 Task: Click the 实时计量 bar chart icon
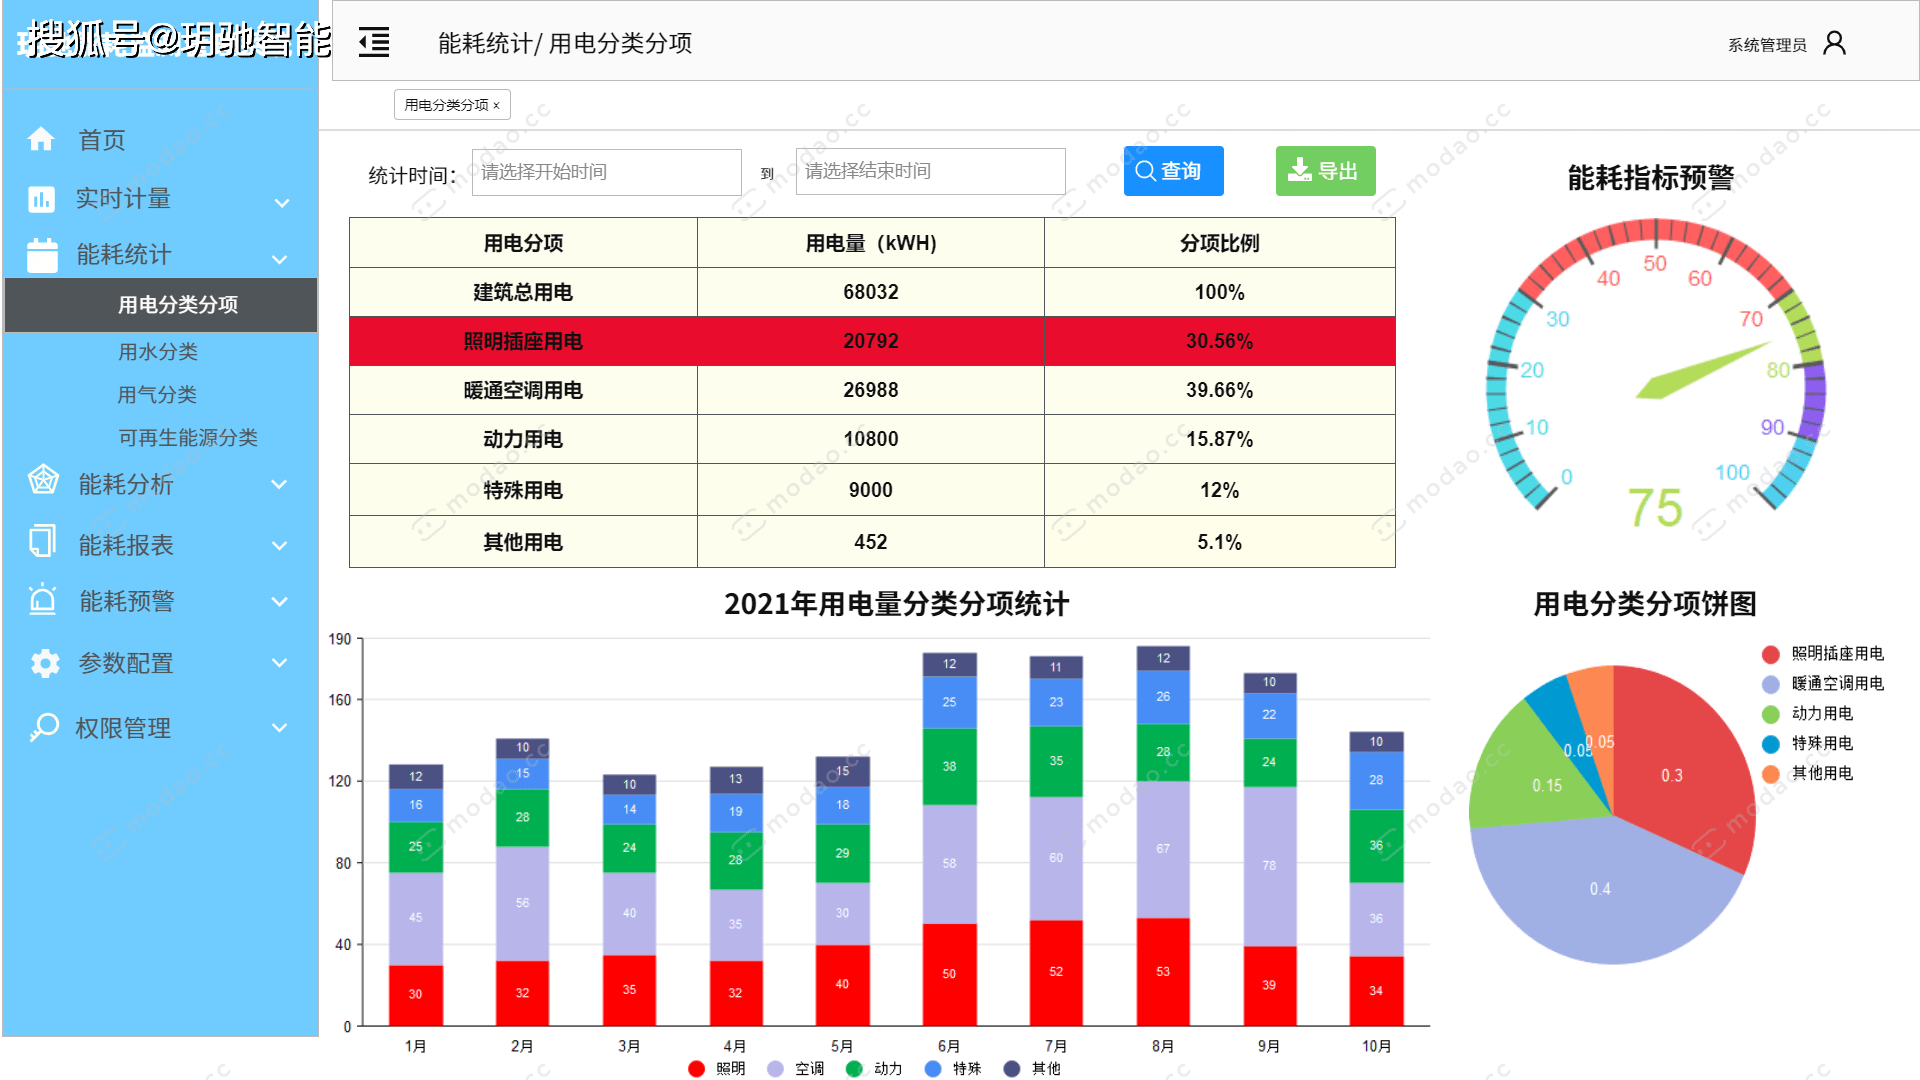point(40,199)
